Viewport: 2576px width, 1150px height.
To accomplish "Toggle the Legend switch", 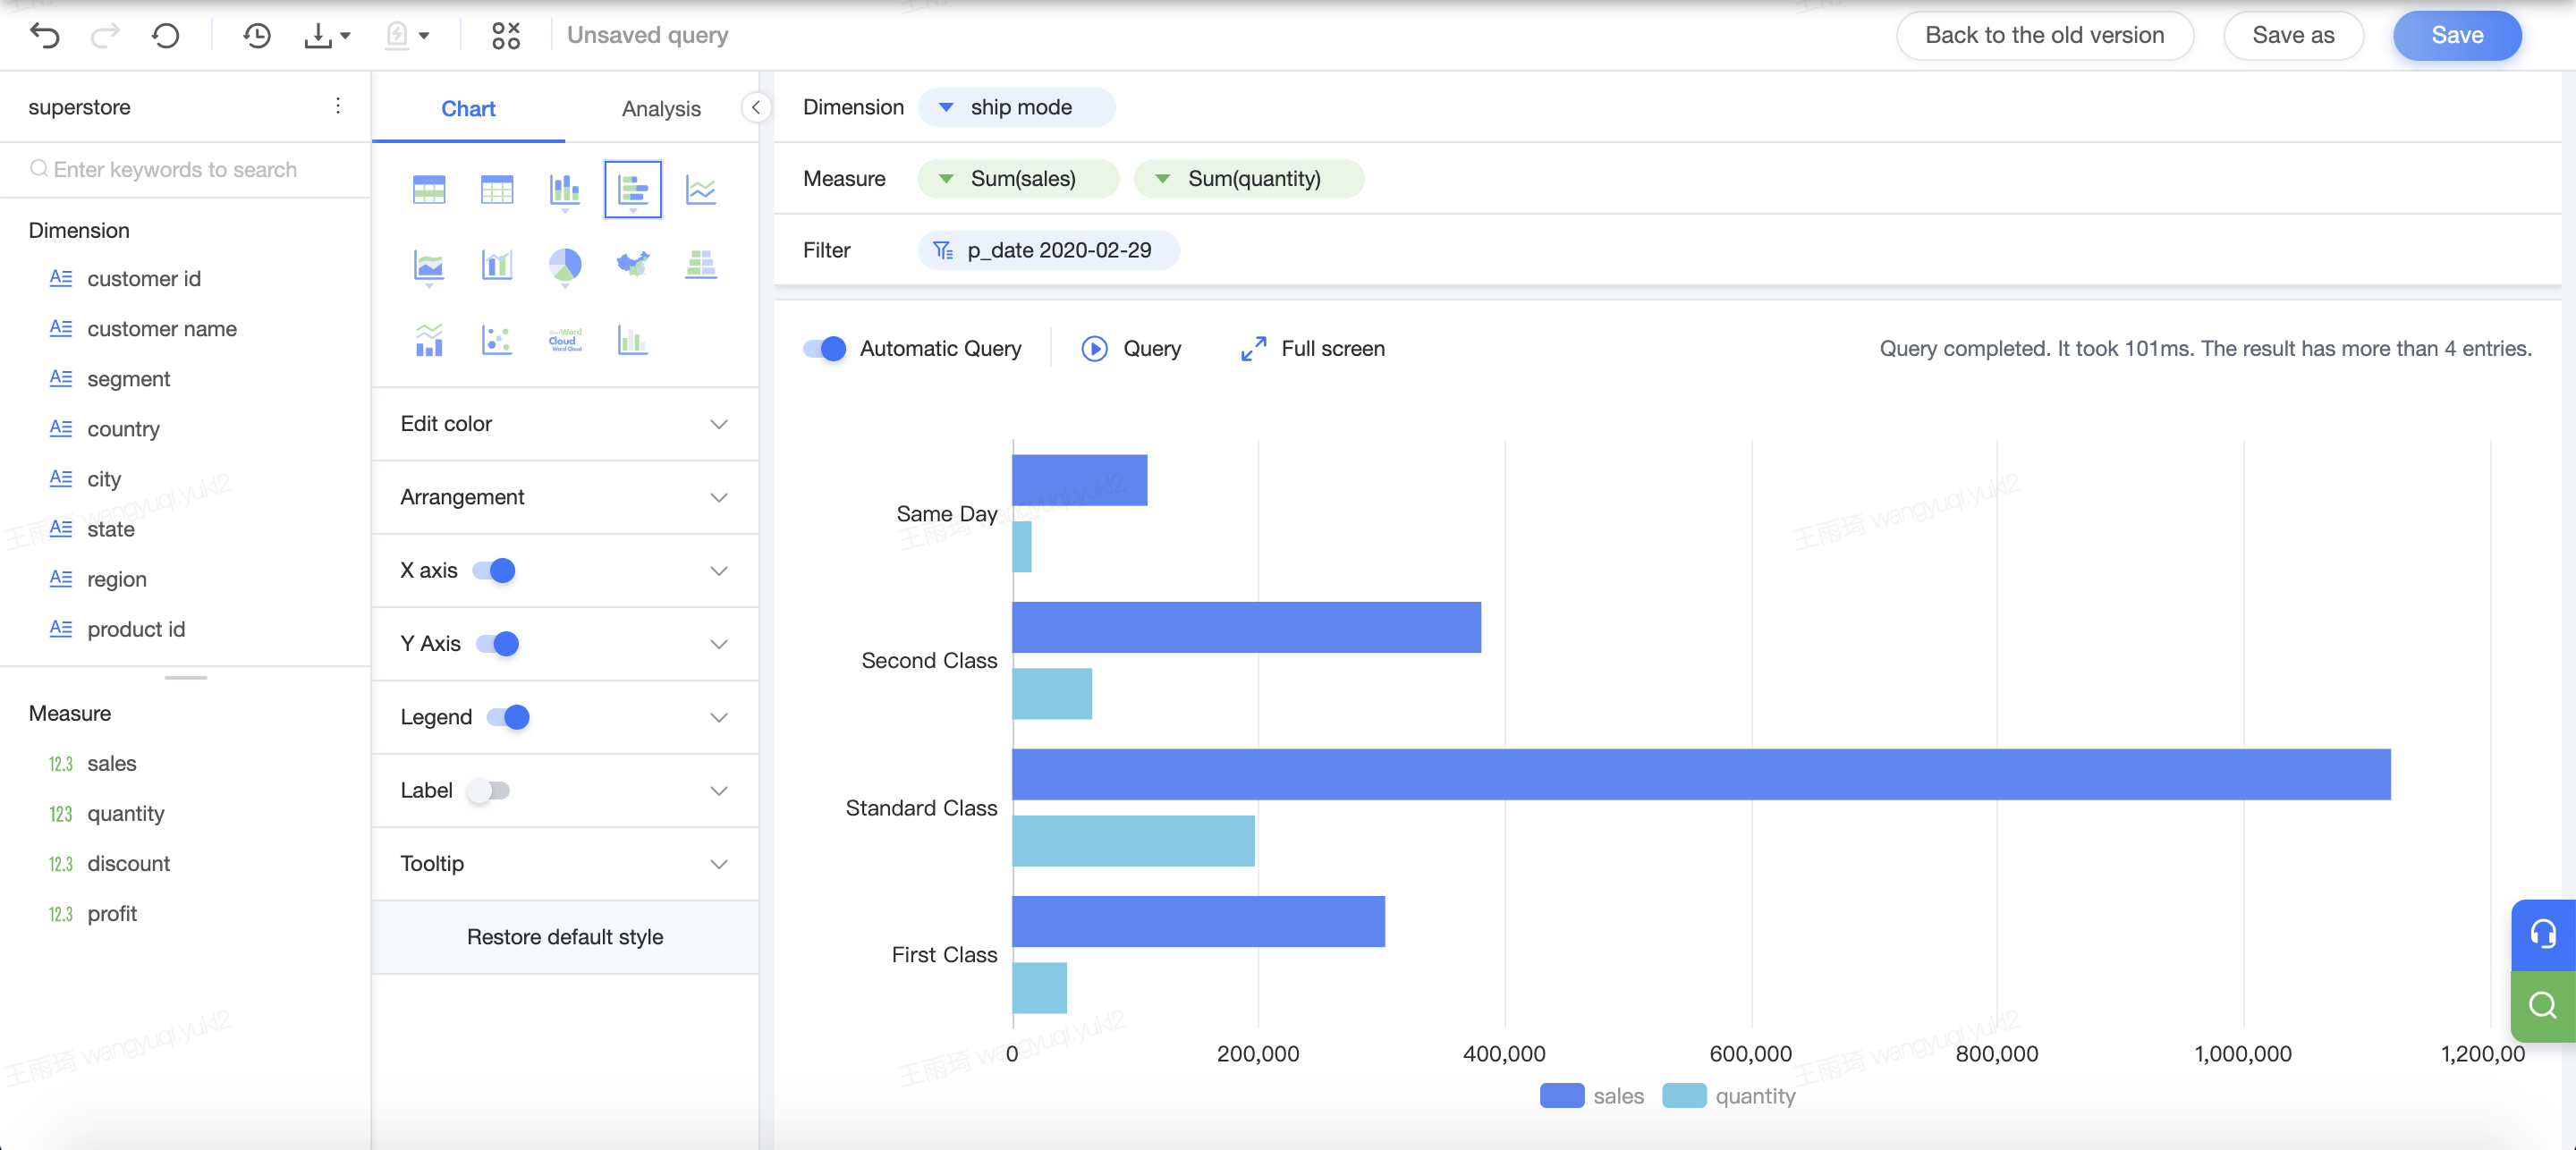I will [508, 717].
